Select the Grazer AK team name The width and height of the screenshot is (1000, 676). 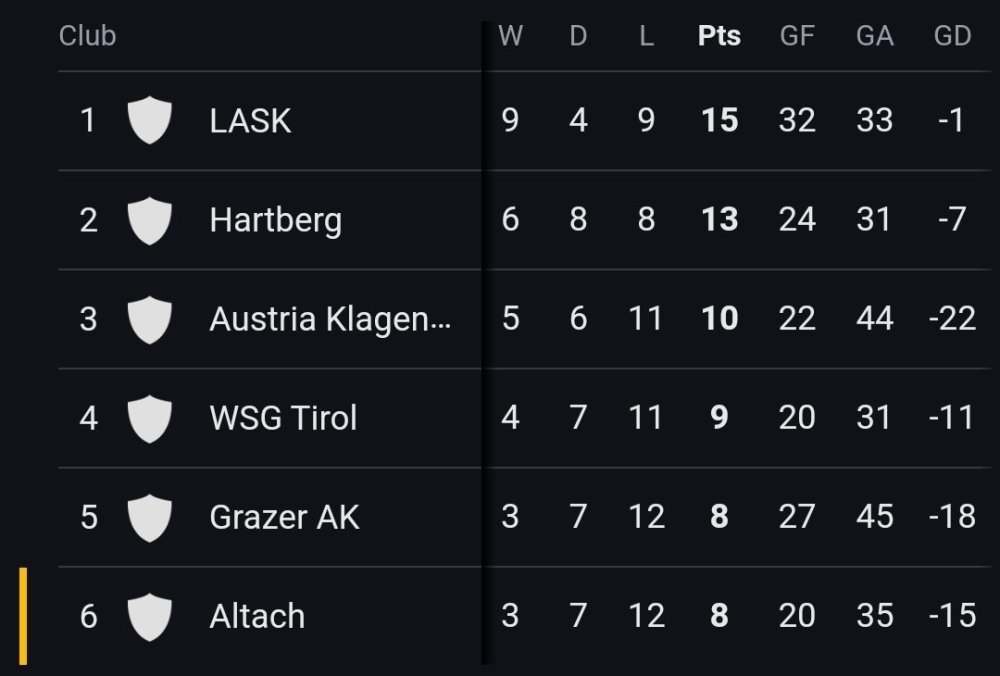click(284, 517)
